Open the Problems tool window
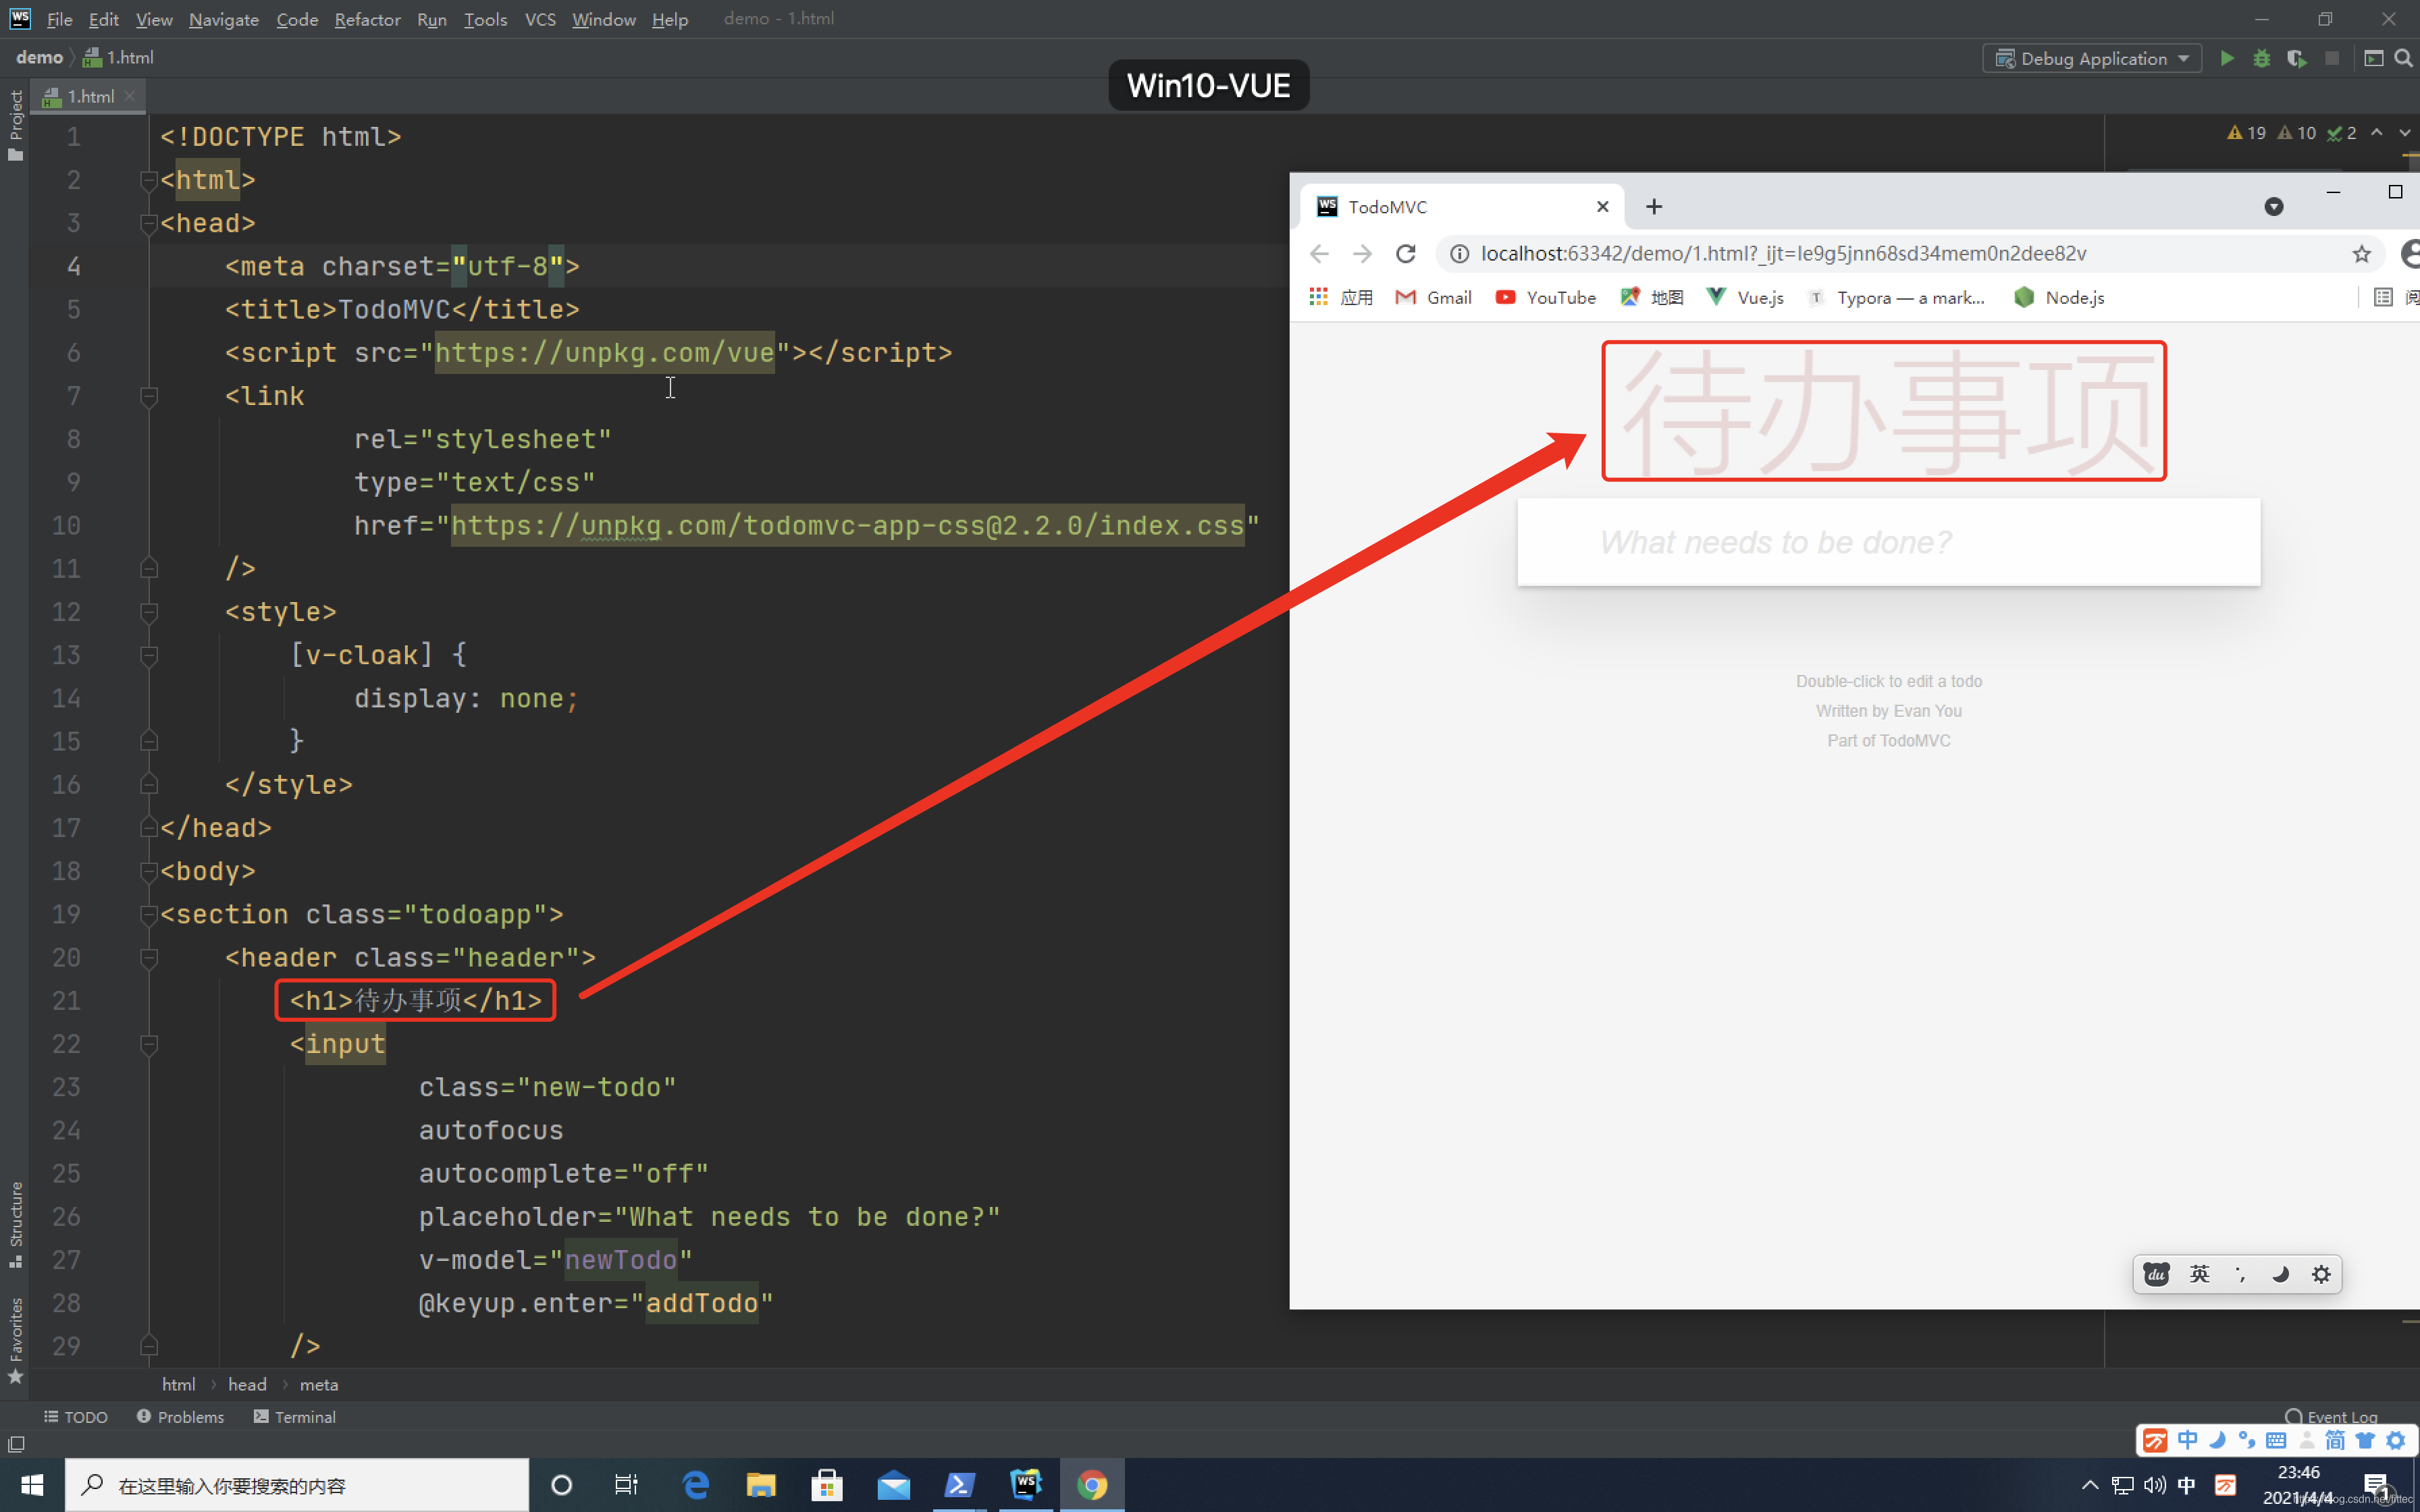 click(181, 1416)
